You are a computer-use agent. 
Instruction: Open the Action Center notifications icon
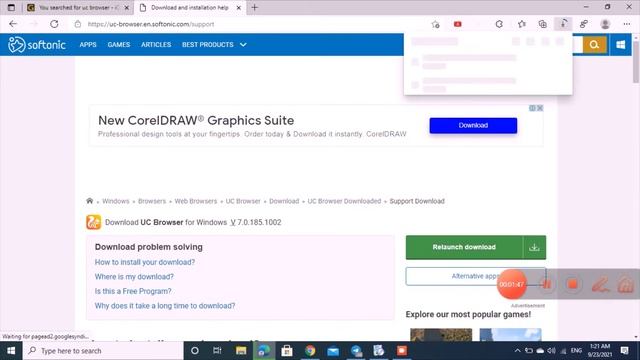point(624,351)
